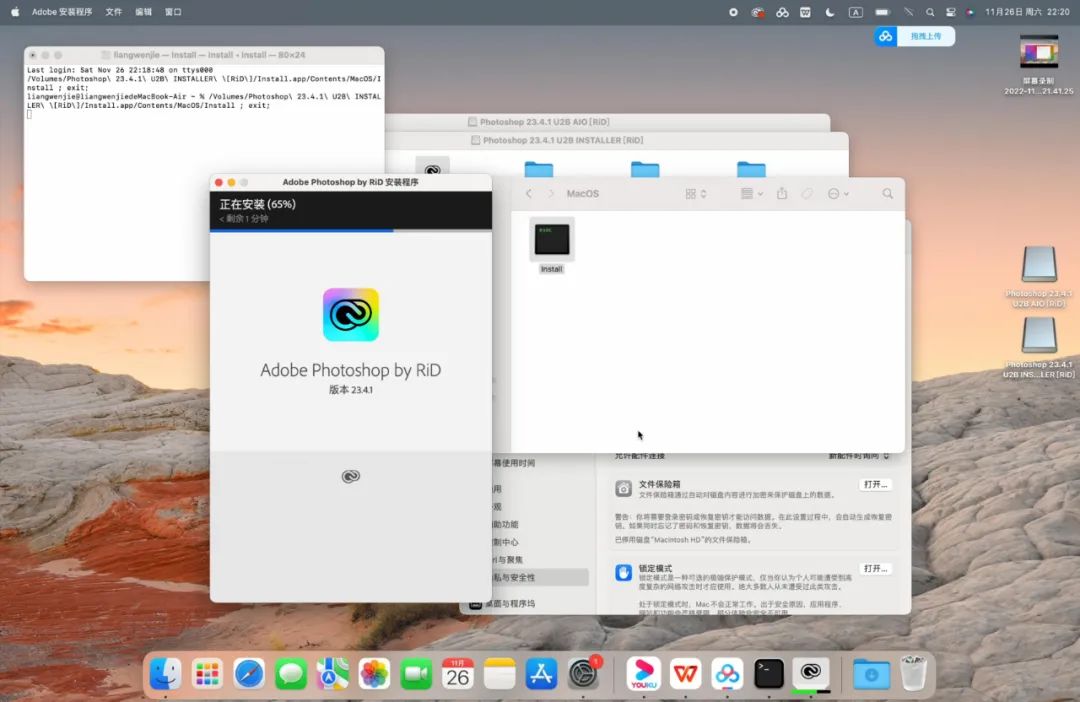Open Photos app in the Dock
Image resolution: width=1080 pixels, height=702 pixels.
click(x=374, y=673)
